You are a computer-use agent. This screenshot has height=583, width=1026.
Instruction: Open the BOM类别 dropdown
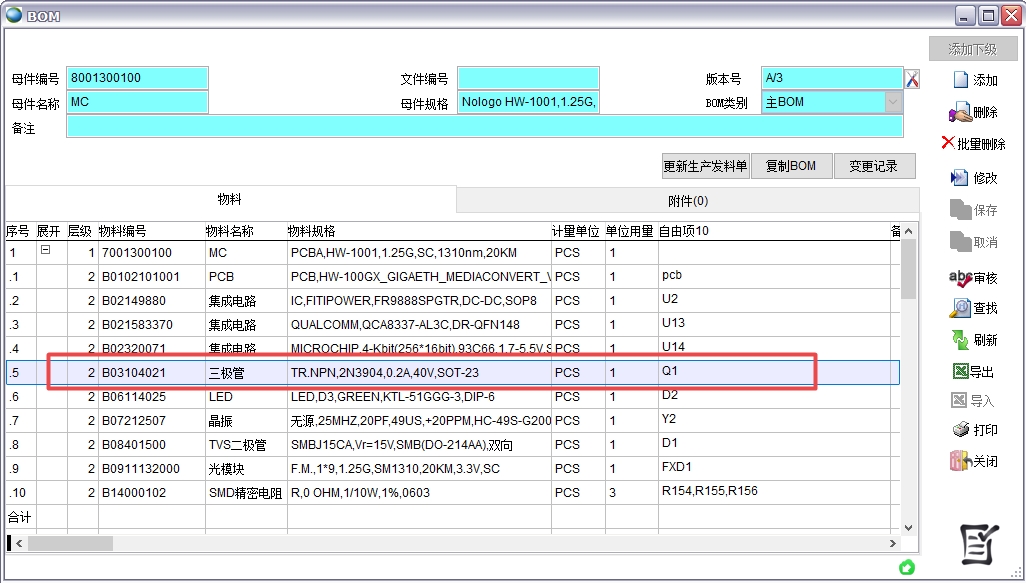[x=892, y=102]
